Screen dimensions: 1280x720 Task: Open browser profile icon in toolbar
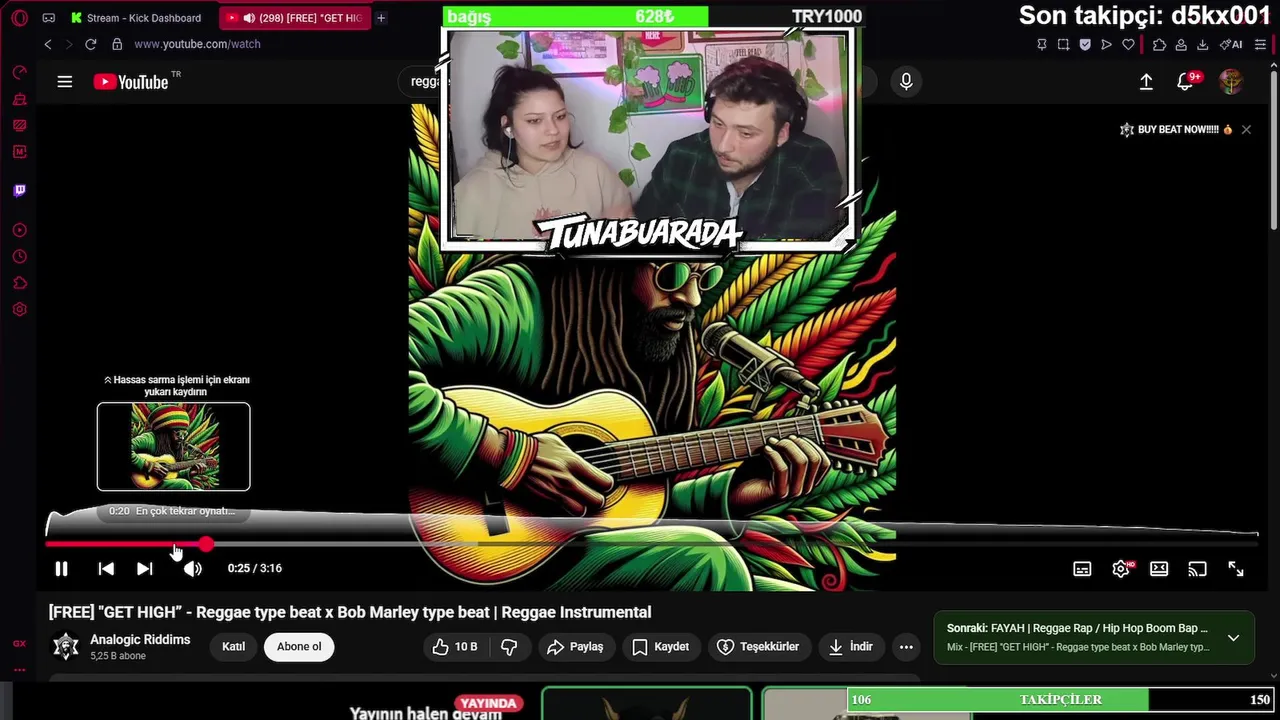1181,44
